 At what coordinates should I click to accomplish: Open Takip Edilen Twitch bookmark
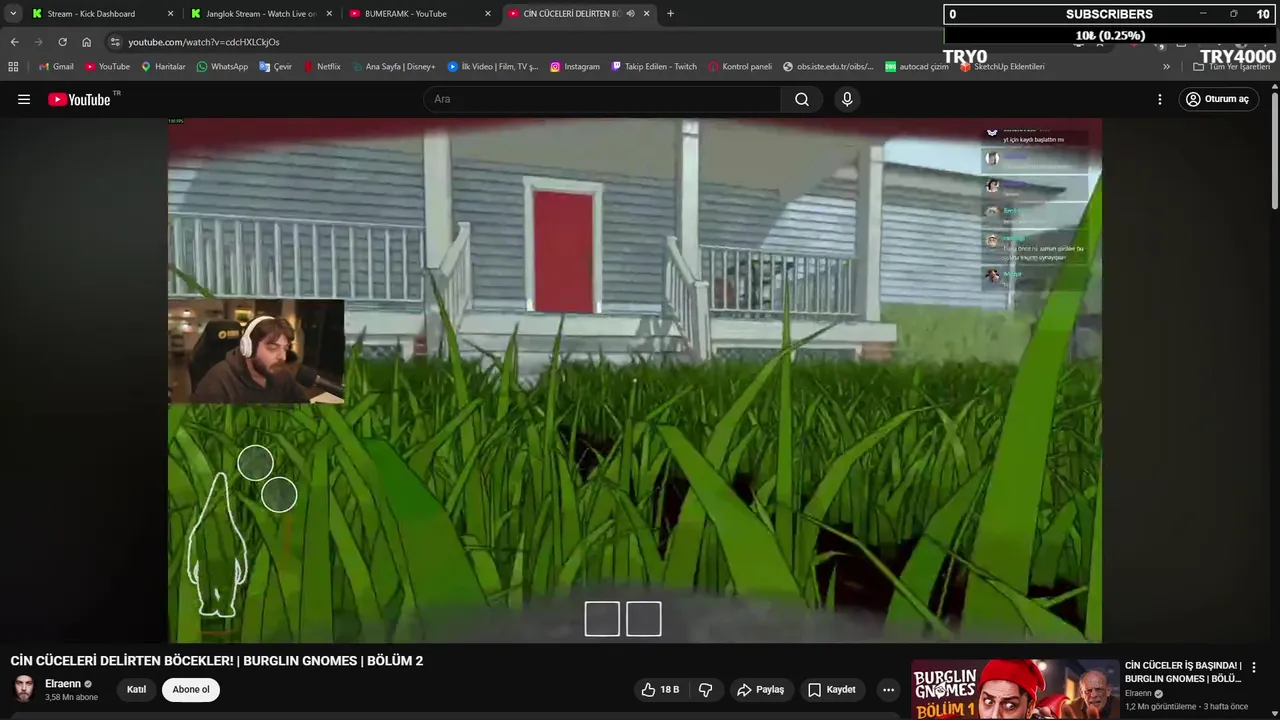coord(653,67)
